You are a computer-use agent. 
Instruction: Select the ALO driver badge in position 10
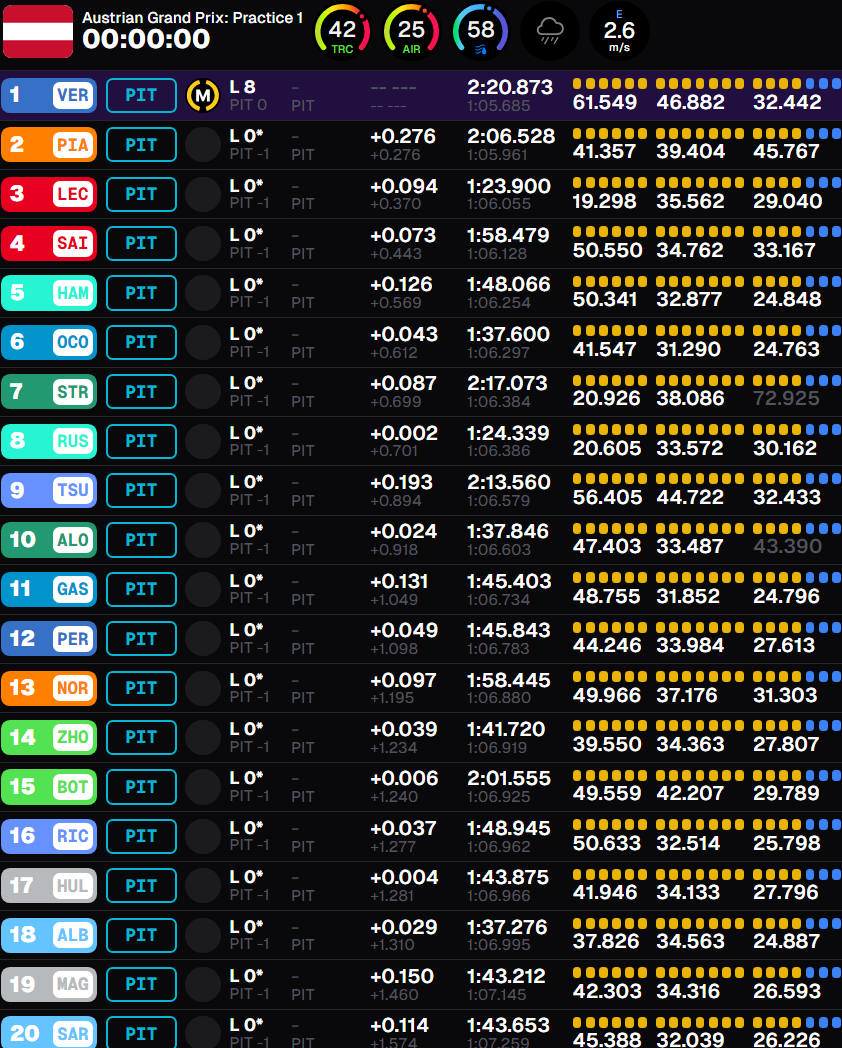tap(49, 540)
